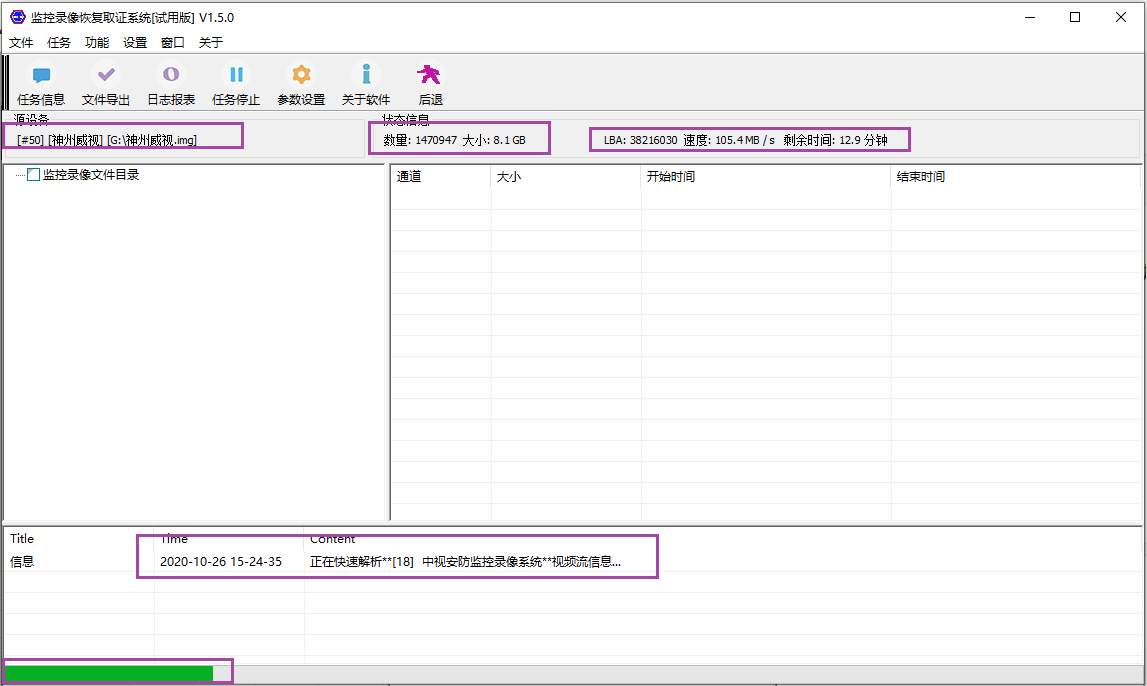
Task: Select the 监控录像文件目录 tree node
Action: coord(91,175)
